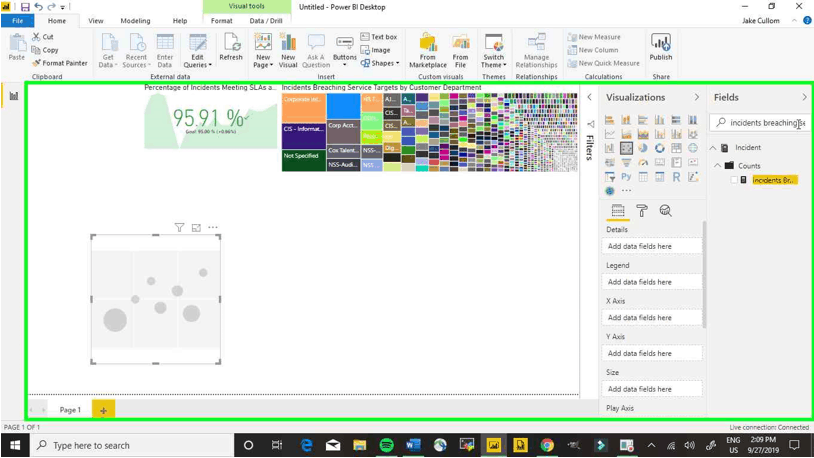Open more options on scatter visual
Screen dimensions: 814x458
213,227
